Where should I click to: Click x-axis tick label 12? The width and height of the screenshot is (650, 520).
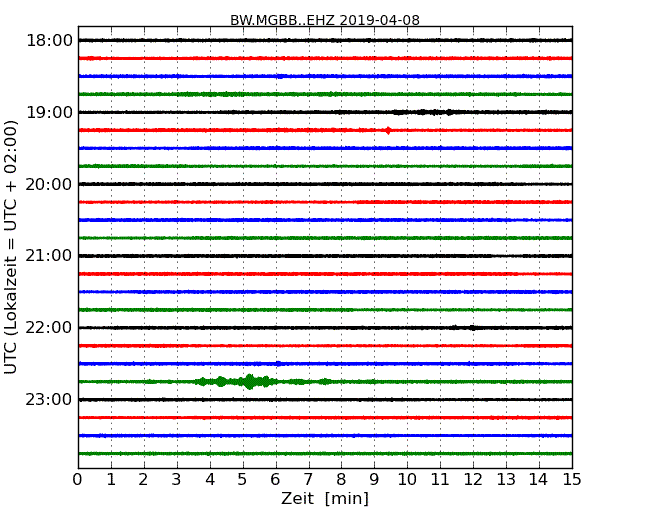click(473, 479)
